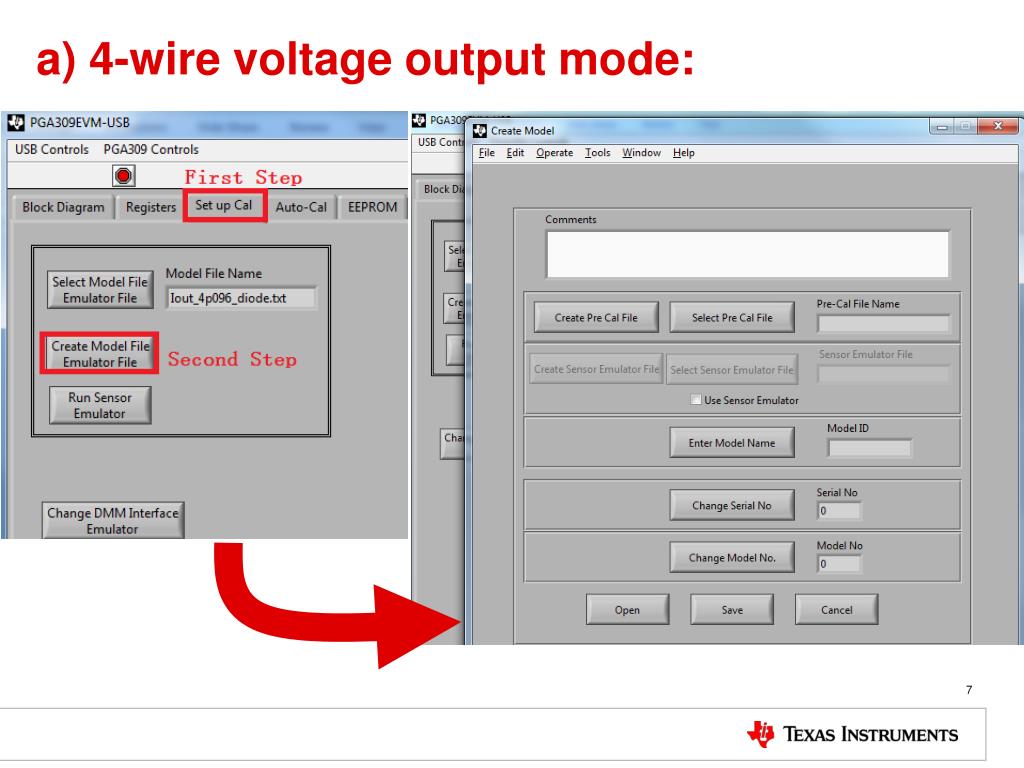Click the Cancel button

click(x=837, y=610)
